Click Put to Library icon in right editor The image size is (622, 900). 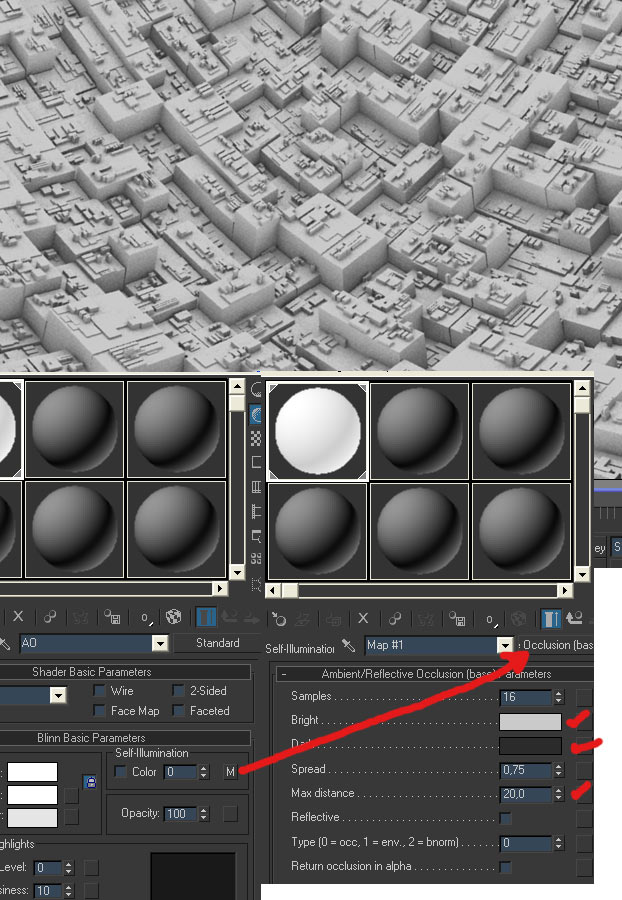[x=457, y=618]
